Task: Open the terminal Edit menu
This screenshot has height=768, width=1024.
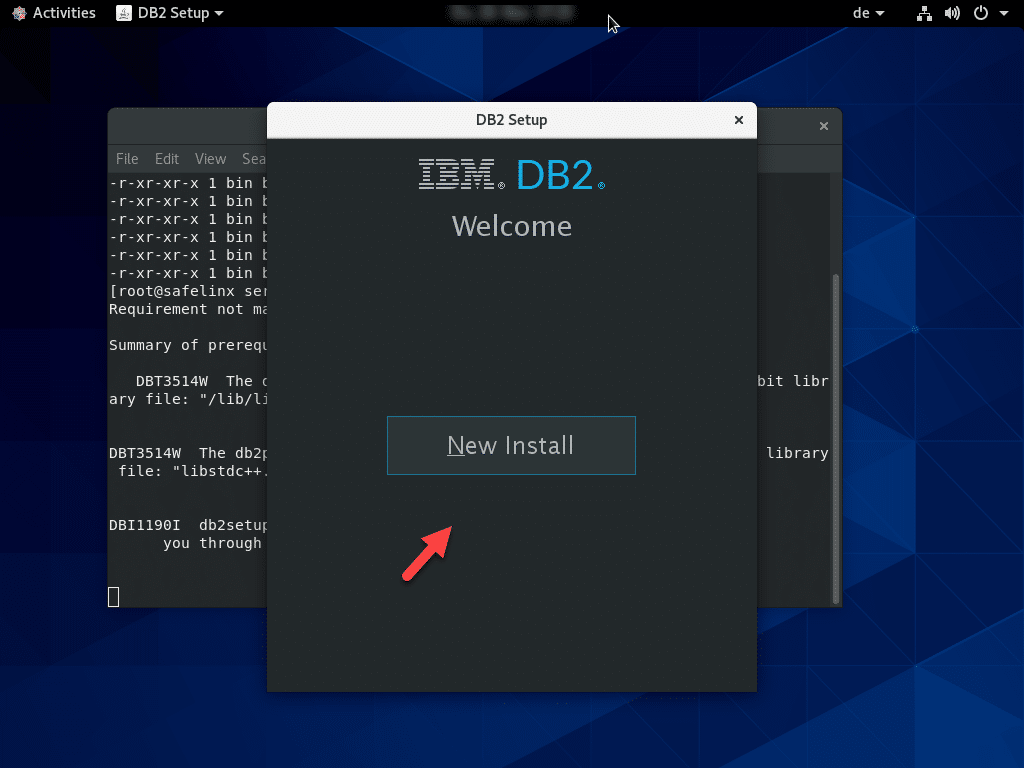Action: pyautogui.click(x=167, y=159)
